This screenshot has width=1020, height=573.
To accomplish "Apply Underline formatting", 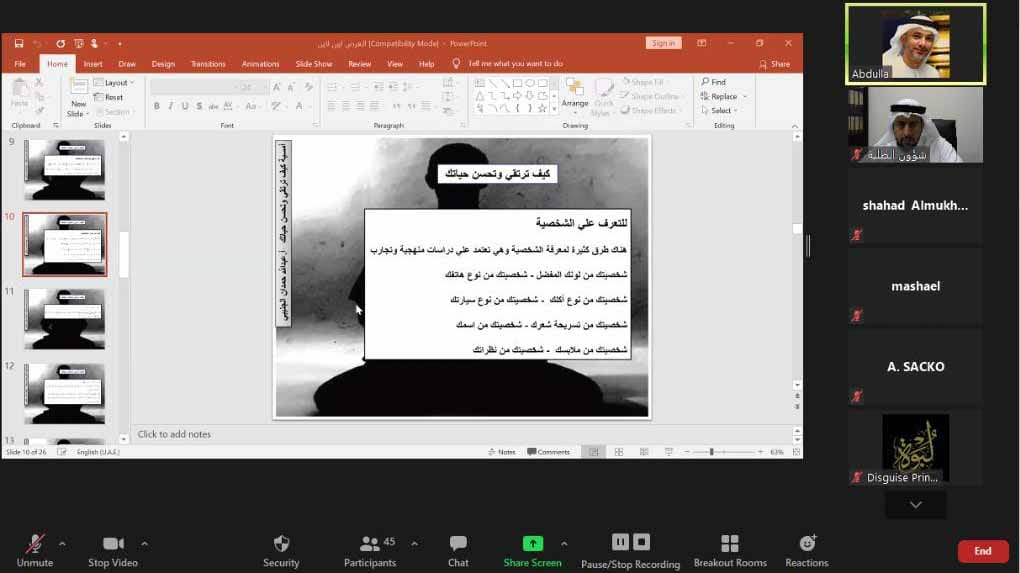I will tap(185, 106).
